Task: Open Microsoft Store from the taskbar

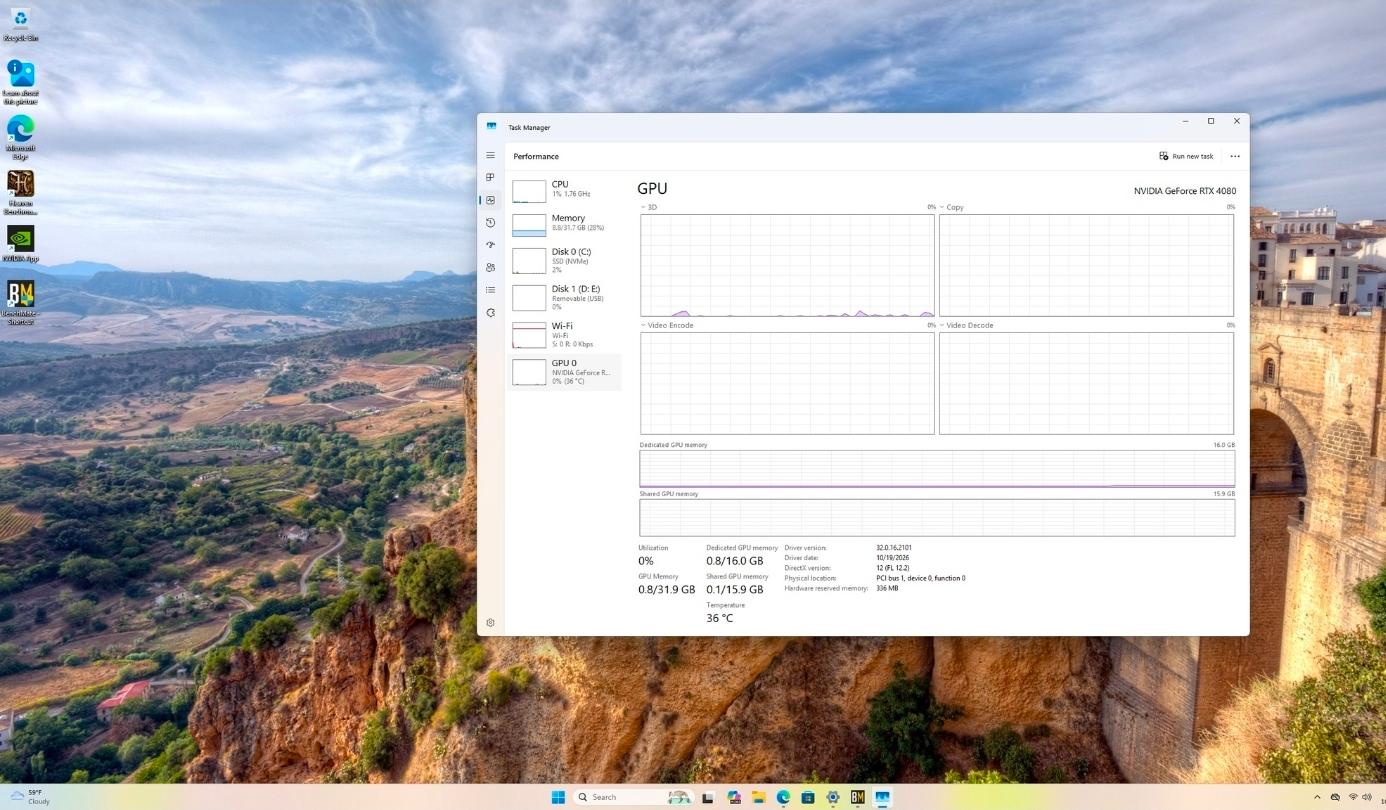Action: click(x=808, y=797)
